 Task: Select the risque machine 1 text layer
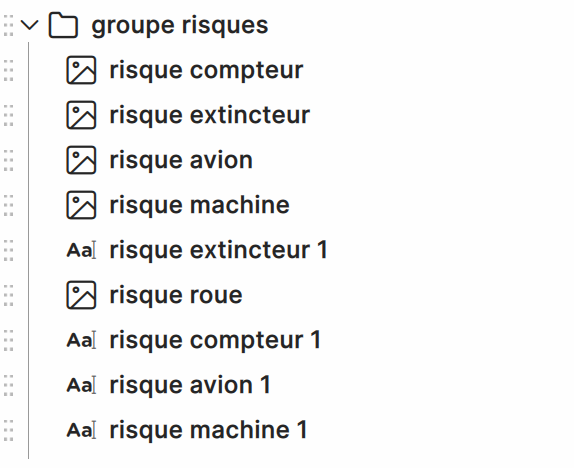(x=208, y=430)
